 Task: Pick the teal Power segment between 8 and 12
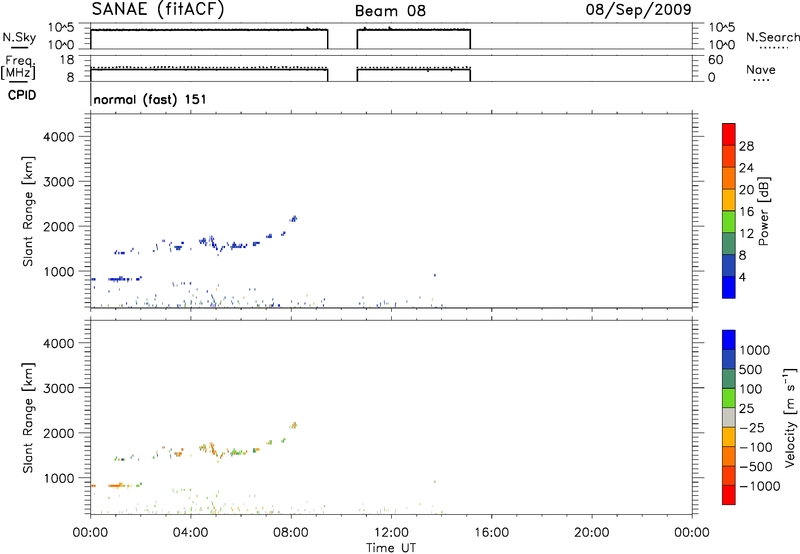click(729, 243)
